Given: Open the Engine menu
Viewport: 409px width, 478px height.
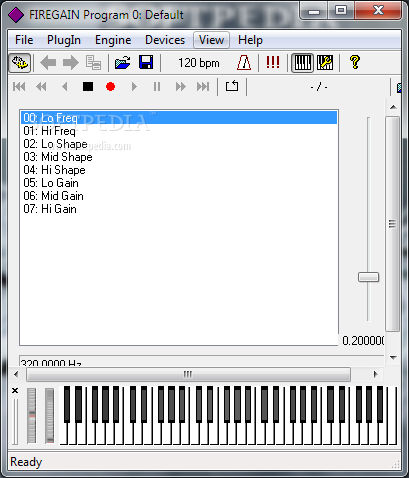Looking at the screenshot, I should pos(113,40).
